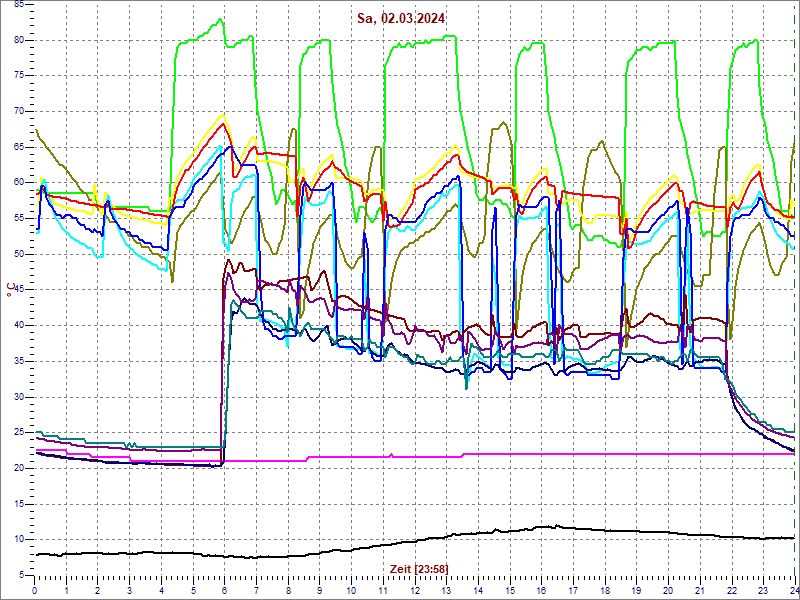Click hour '21' on the time axis
This screenshot has height=600, width=800.
(700, 590)
